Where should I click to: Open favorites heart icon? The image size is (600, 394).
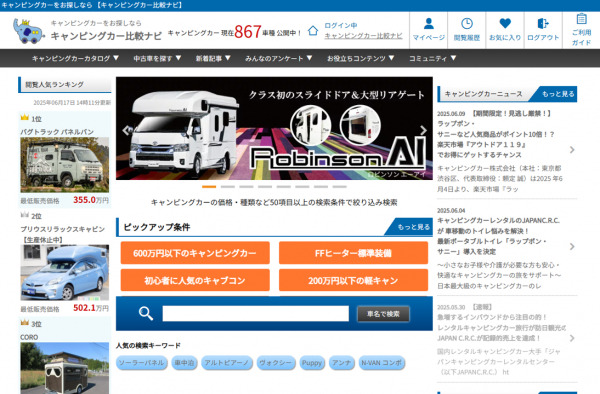tap(505, 24)
